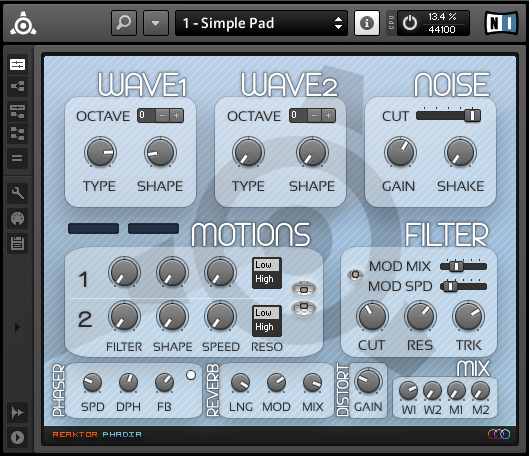Select Low in Motion 2 RESO list
The width and height of the screenshot is (529, 456).
(x=265, y=313)
